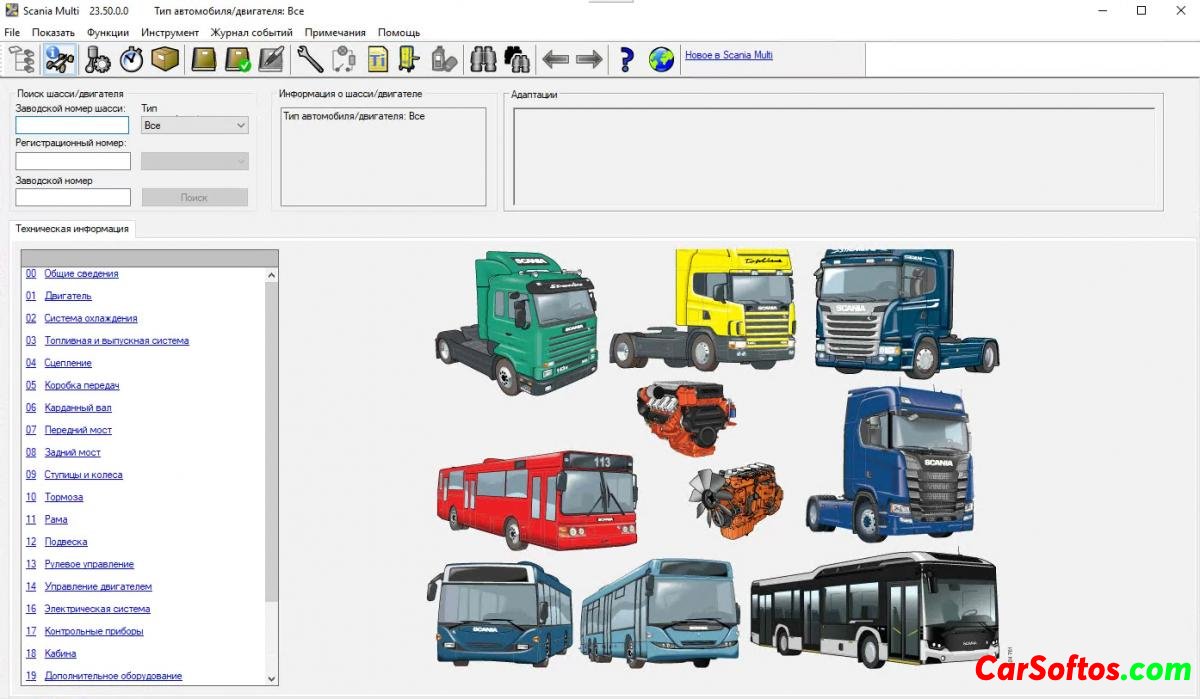Viewport: 1200px width, 699px height.
Task: Click the blue question mark help icon
Action: point(627,60)
